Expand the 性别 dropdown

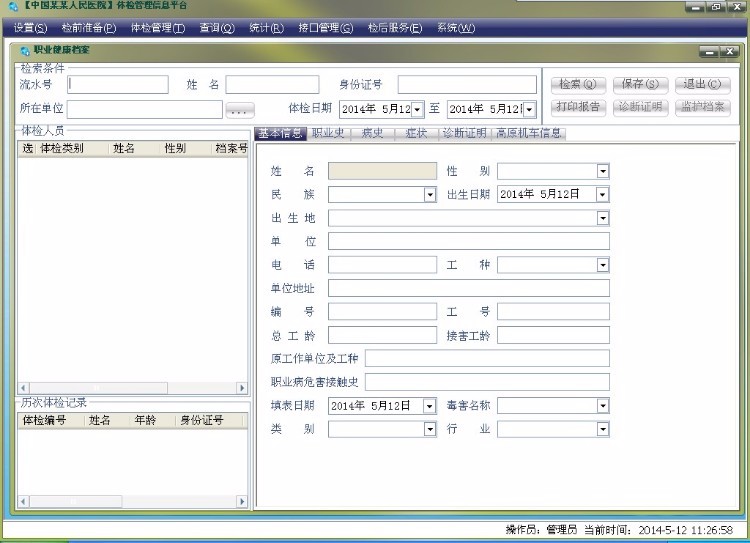coord(602,171)
